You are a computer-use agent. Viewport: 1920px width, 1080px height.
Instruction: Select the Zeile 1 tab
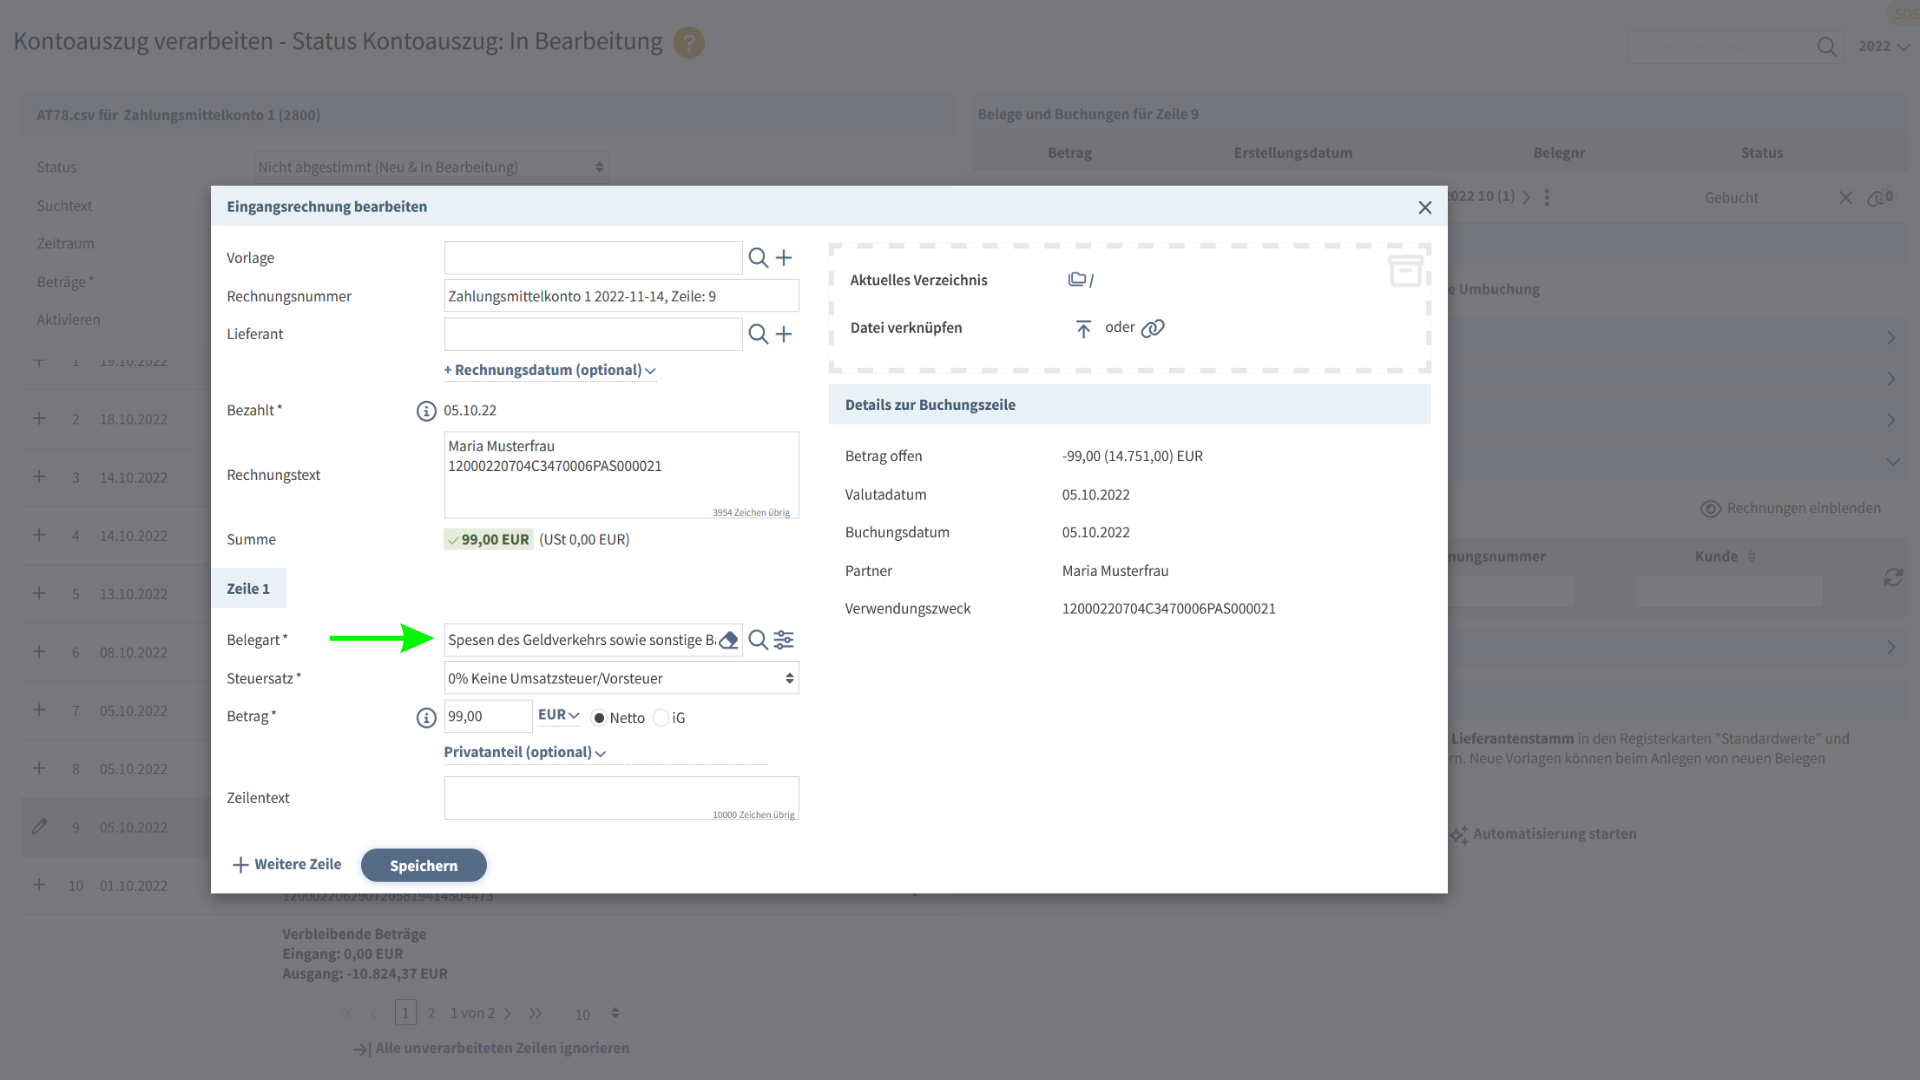[248, 589]
